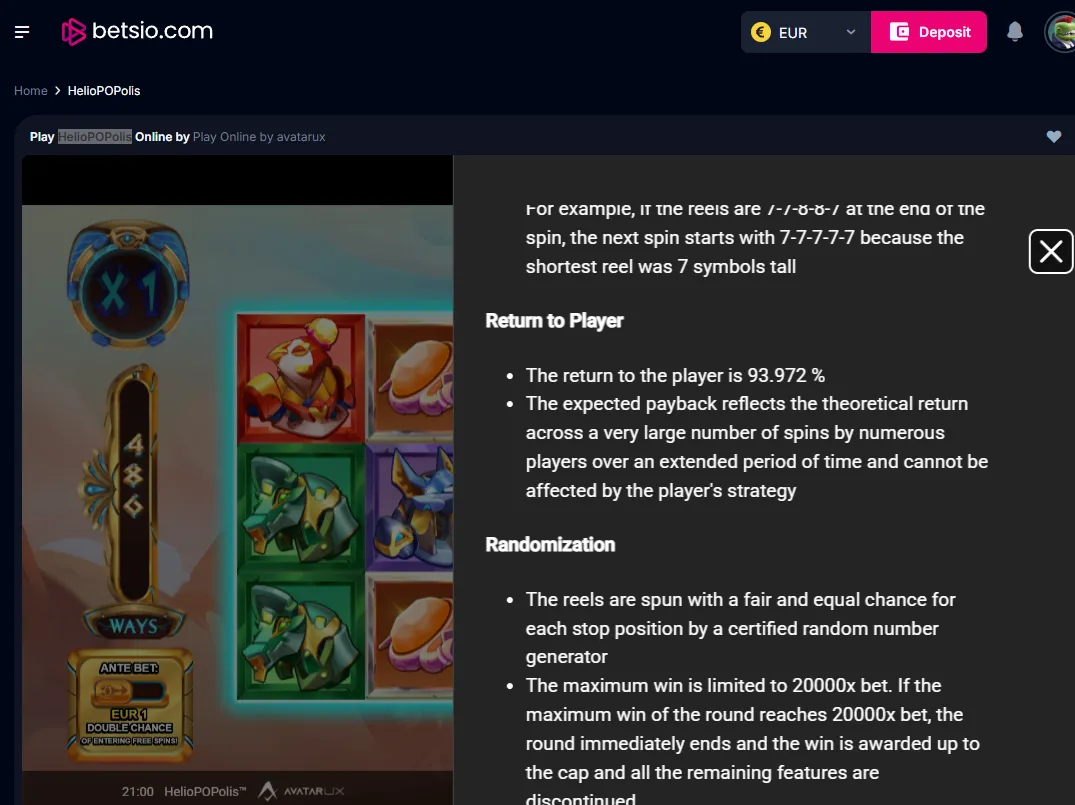Add HelioPOPolis to favorites with heart
The height and width of the screenshot is (805, 1075).
click(x=1054, y=136)
